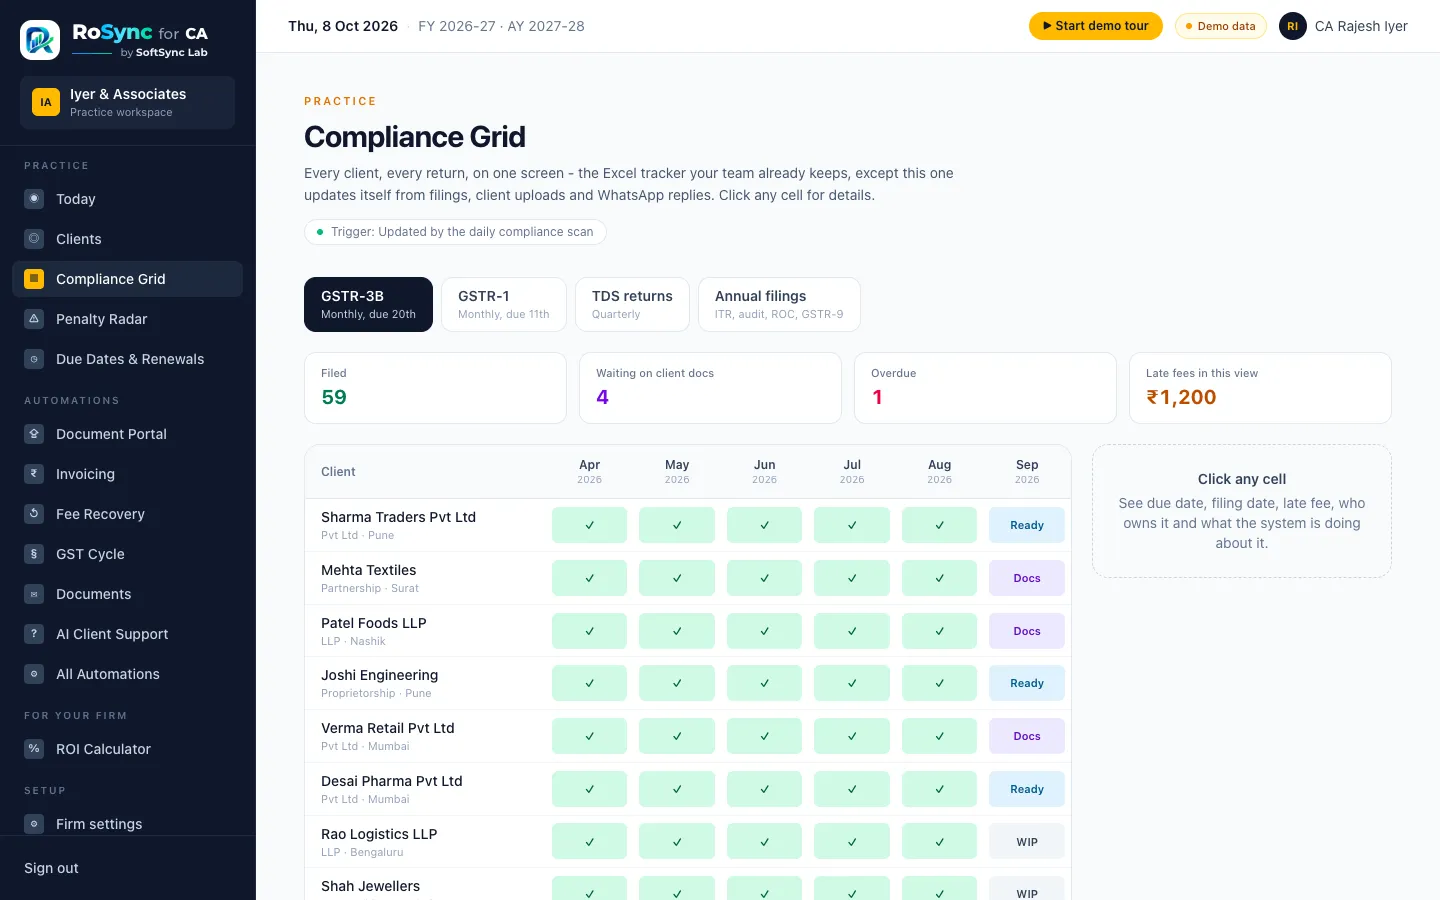Switch to the TDS returns tab
This screenshot has width=1440, height=900.
tap(632, 304)
